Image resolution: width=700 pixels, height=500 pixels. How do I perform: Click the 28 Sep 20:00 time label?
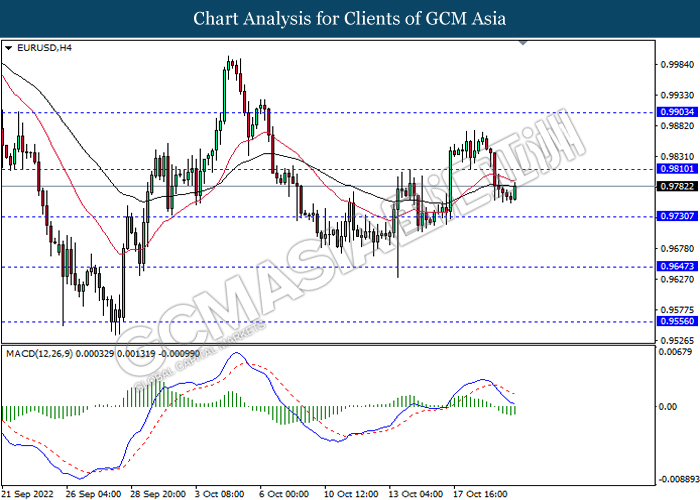point(158,494)
